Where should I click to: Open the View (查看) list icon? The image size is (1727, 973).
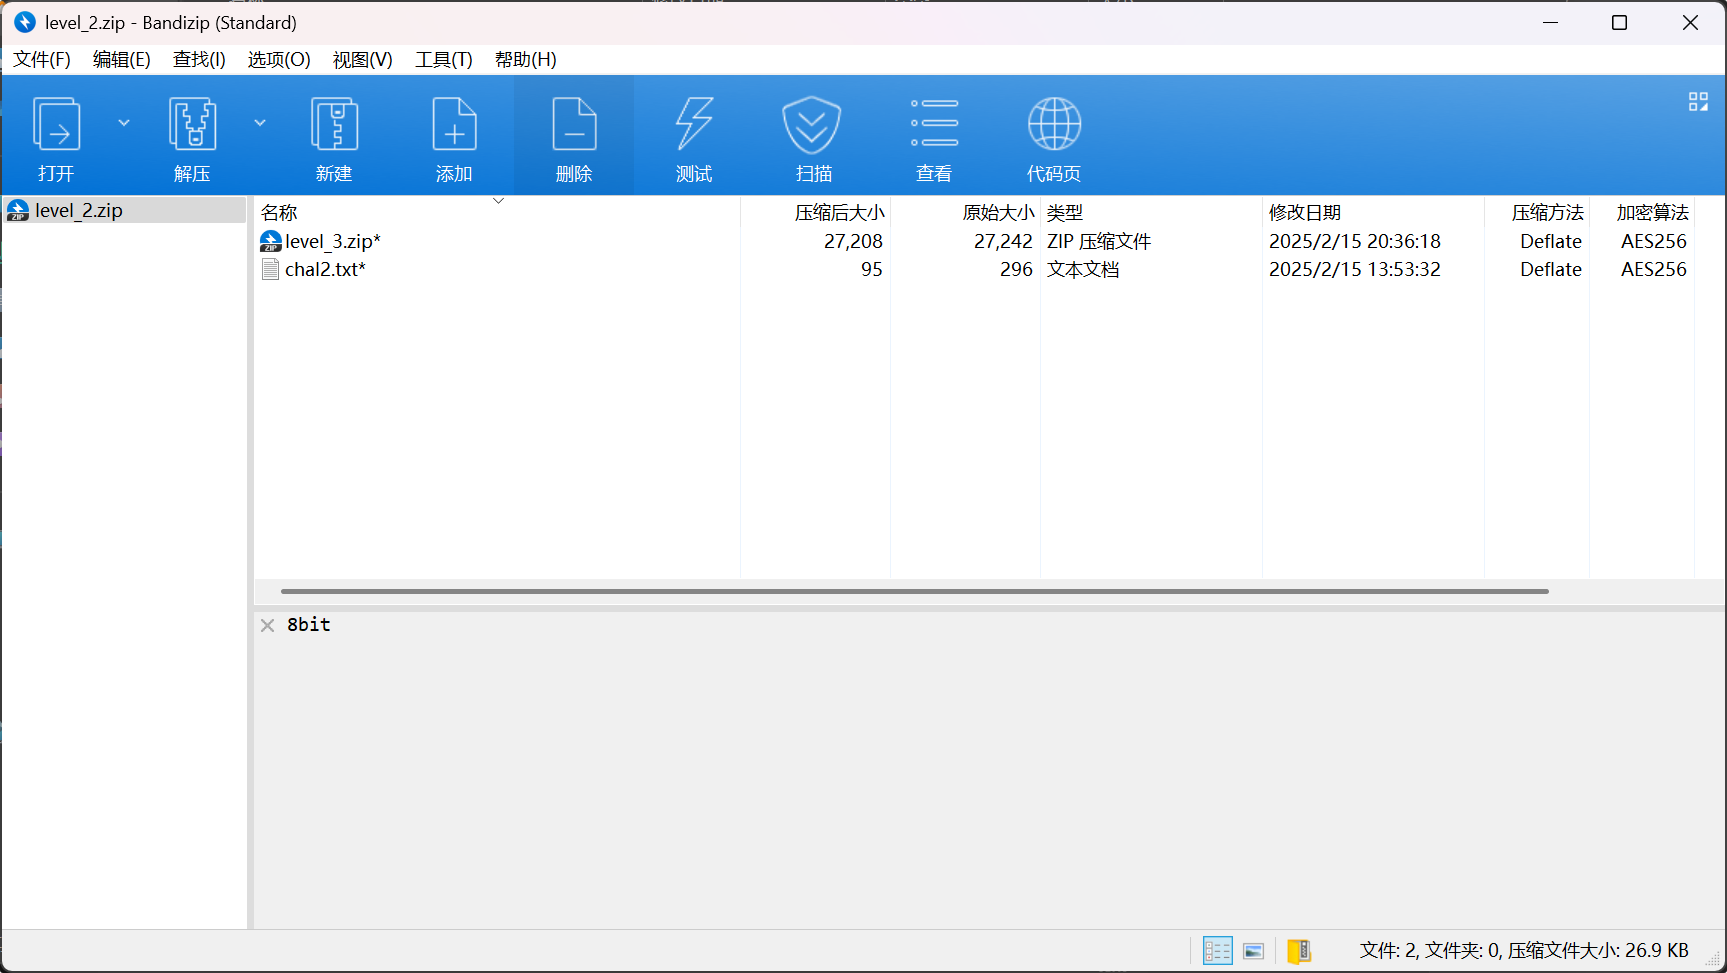(934, 123)
